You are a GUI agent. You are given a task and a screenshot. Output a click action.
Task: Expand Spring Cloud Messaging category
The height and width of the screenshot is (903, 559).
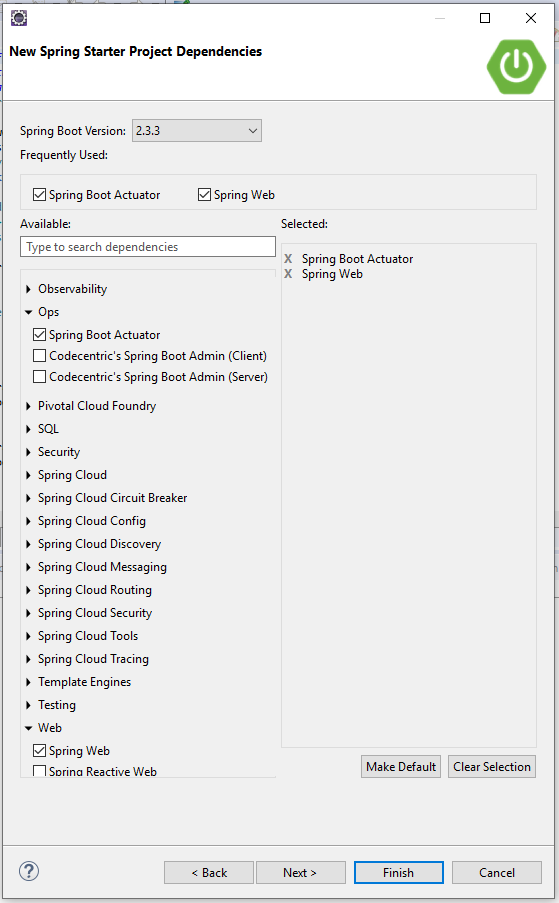point(28,567)
